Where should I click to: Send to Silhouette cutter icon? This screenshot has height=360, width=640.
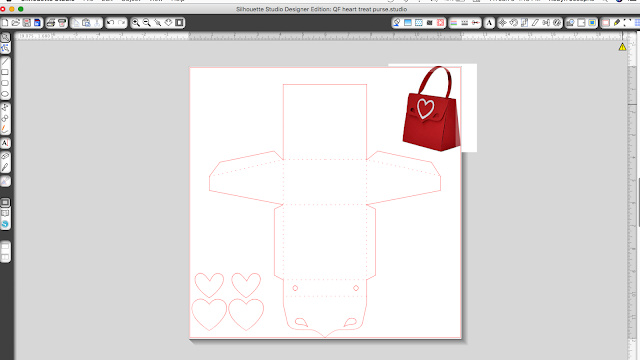coord(62,23)
